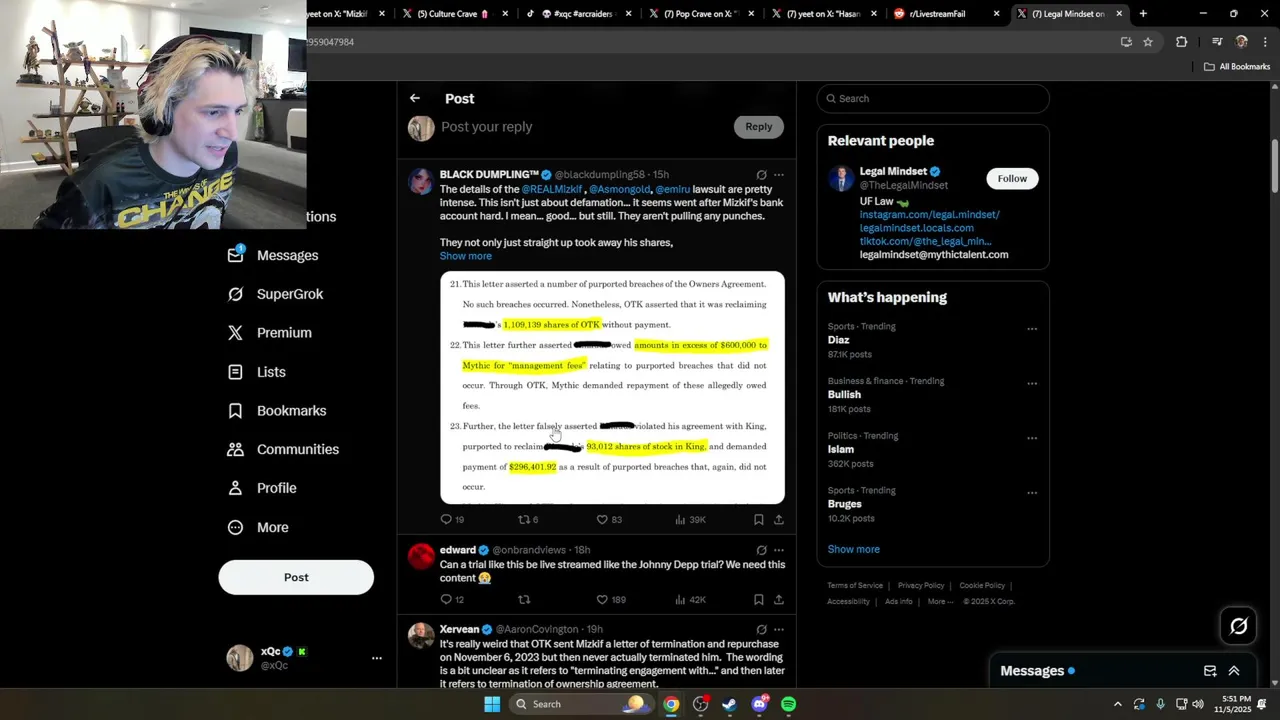This screenshot has width=1280, height=720.
Task: Open Communities in the sidebar
Action: [283, 449]
